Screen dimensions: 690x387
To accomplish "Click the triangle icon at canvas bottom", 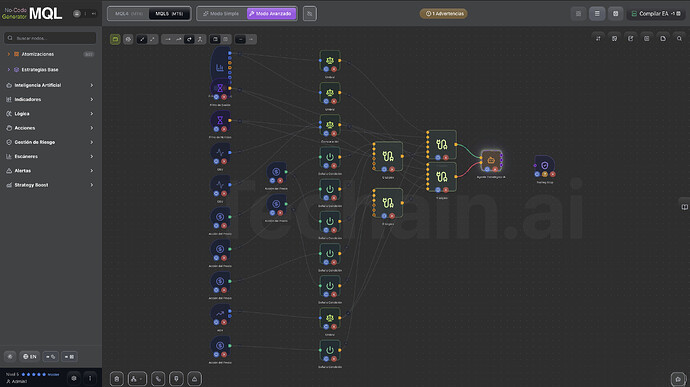I will [x=195, y=379].
